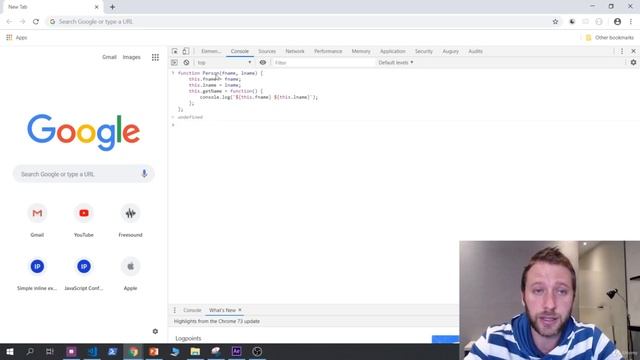
Task: Switch to the Console tab
Action: (x=240, y=51)
